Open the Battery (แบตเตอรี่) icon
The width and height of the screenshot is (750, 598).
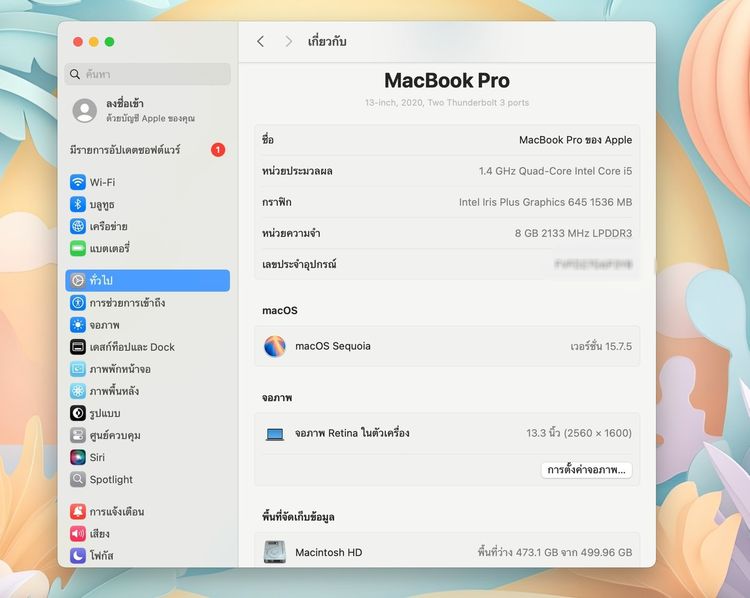[77, 248]
